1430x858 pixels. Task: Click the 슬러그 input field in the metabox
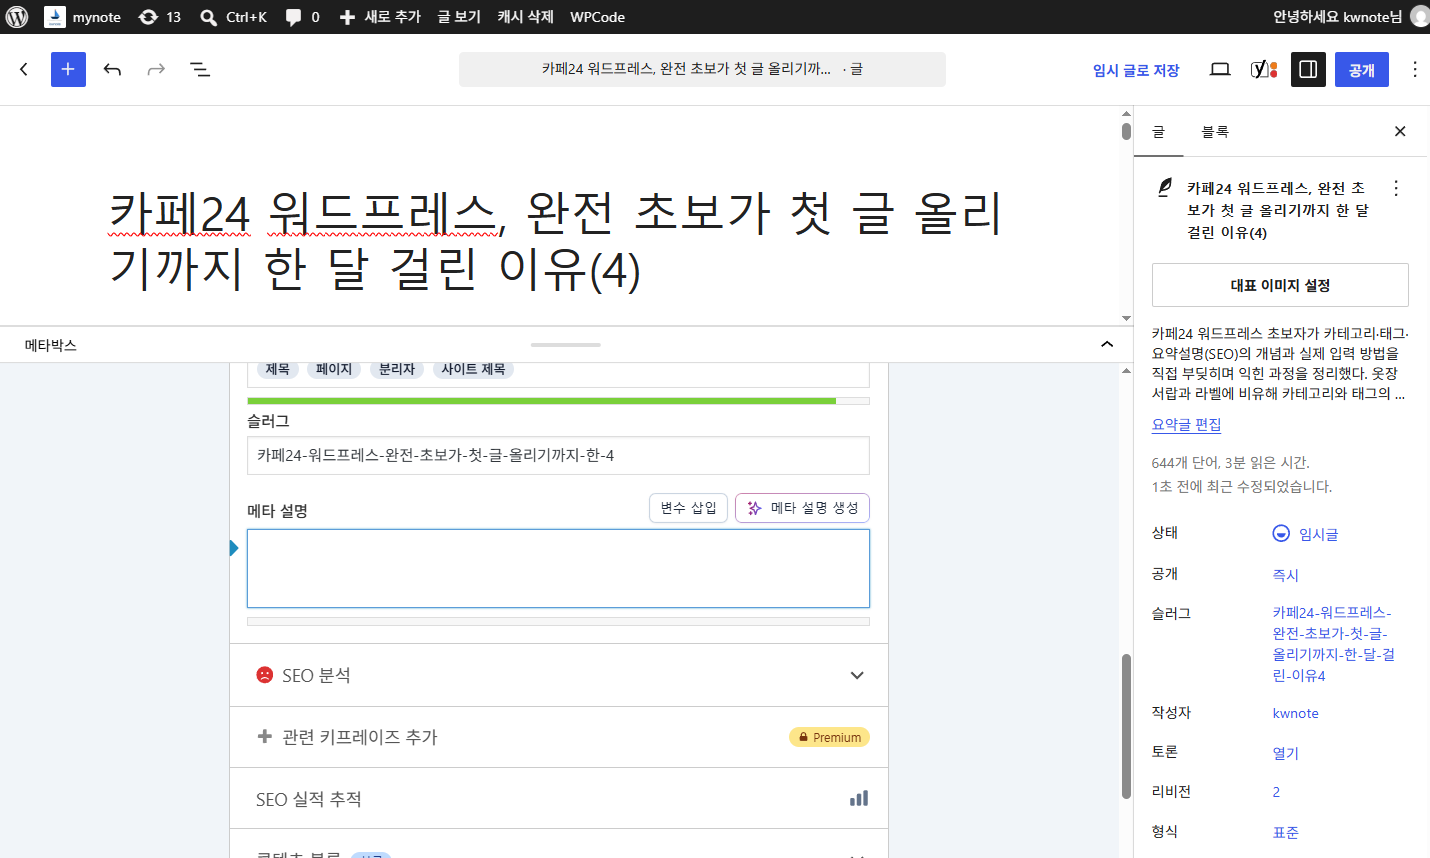point(558,455)
